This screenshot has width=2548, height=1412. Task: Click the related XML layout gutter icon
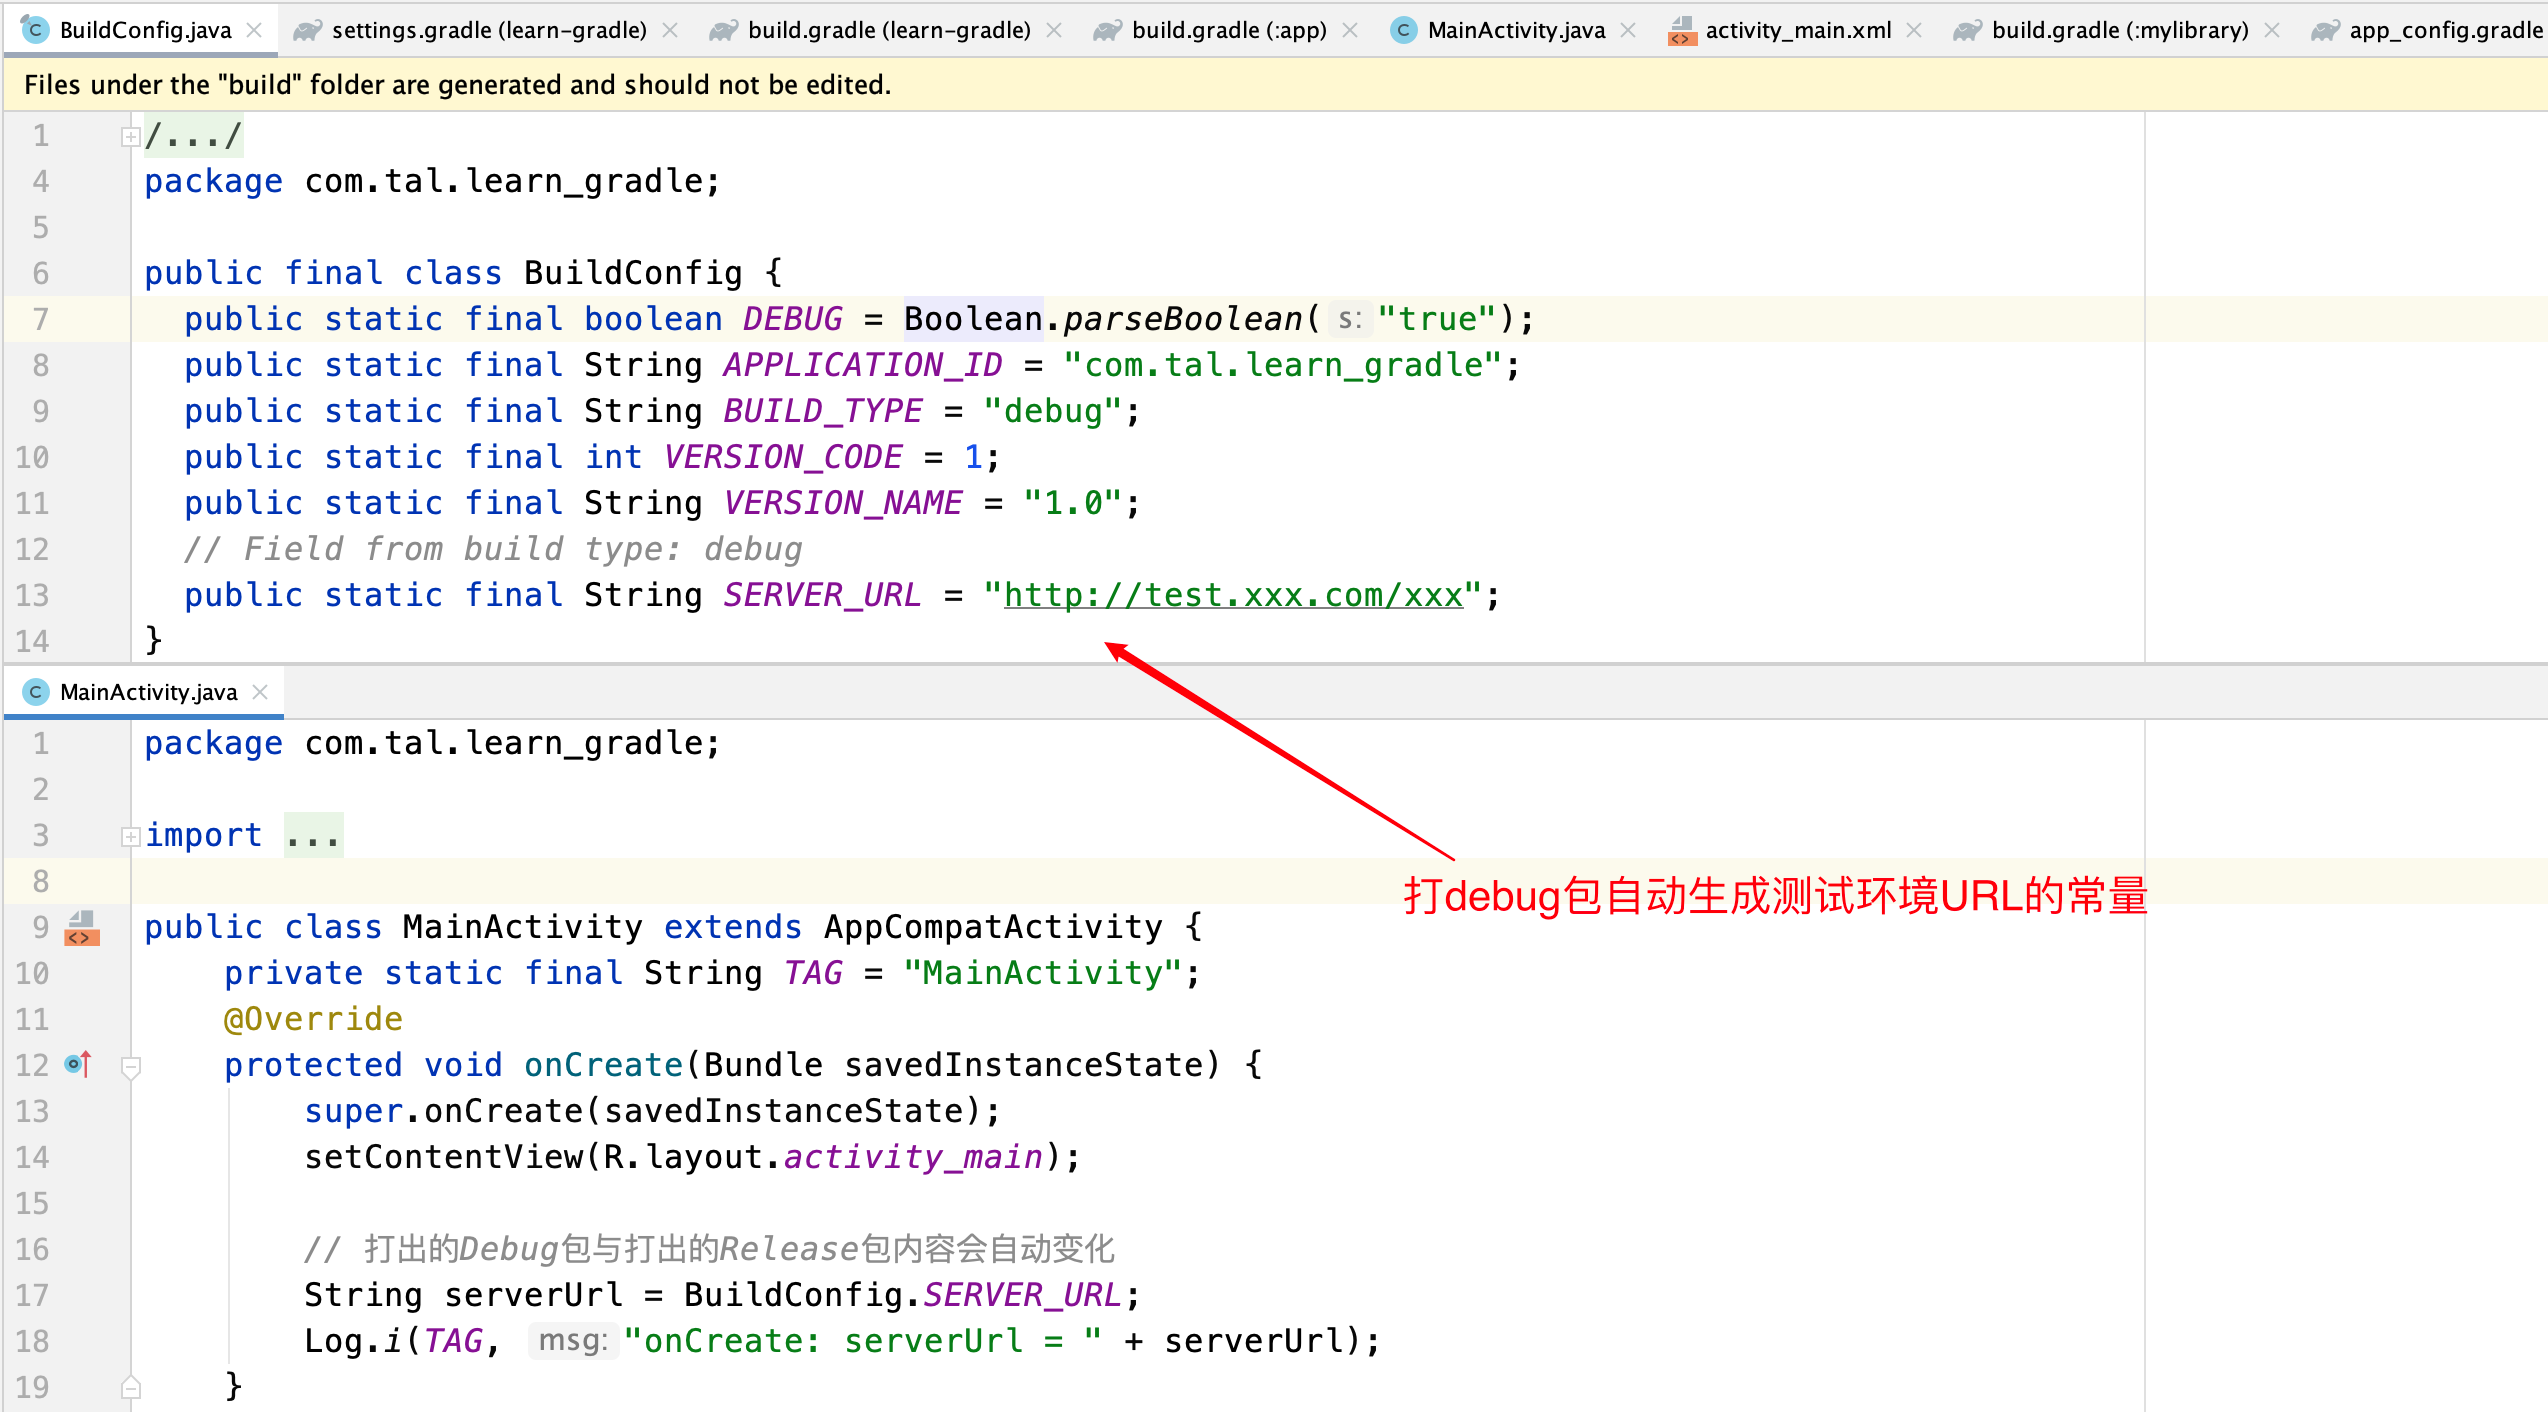click(82, 928)
